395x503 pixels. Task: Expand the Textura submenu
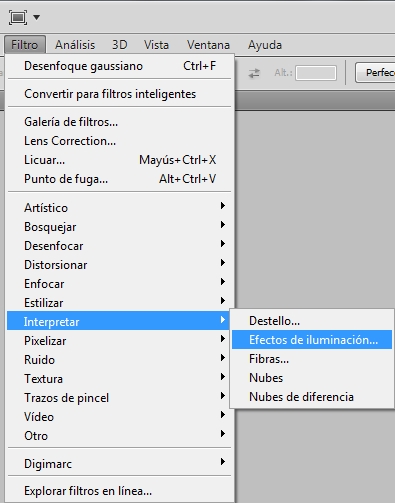[x=119, y=379]
